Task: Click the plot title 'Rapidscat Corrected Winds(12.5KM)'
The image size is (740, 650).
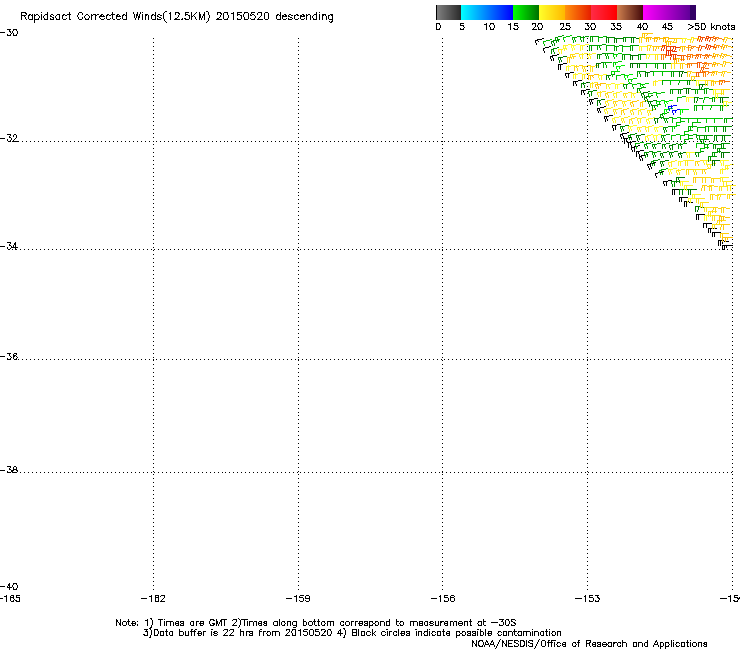Action: 115,17
